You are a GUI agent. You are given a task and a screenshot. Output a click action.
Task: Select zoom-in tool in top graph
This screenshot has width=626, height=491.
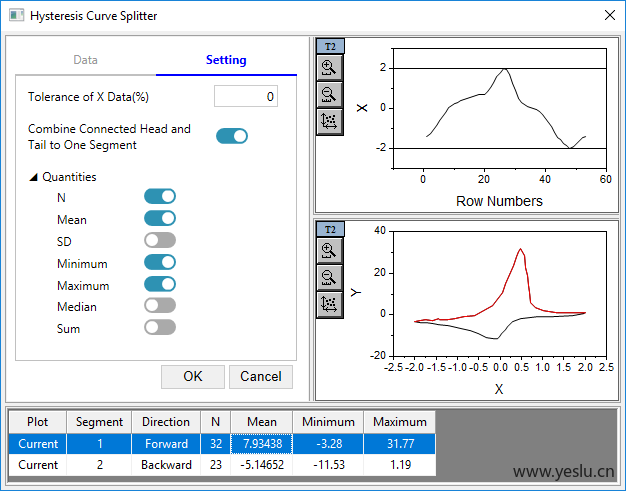329,67
